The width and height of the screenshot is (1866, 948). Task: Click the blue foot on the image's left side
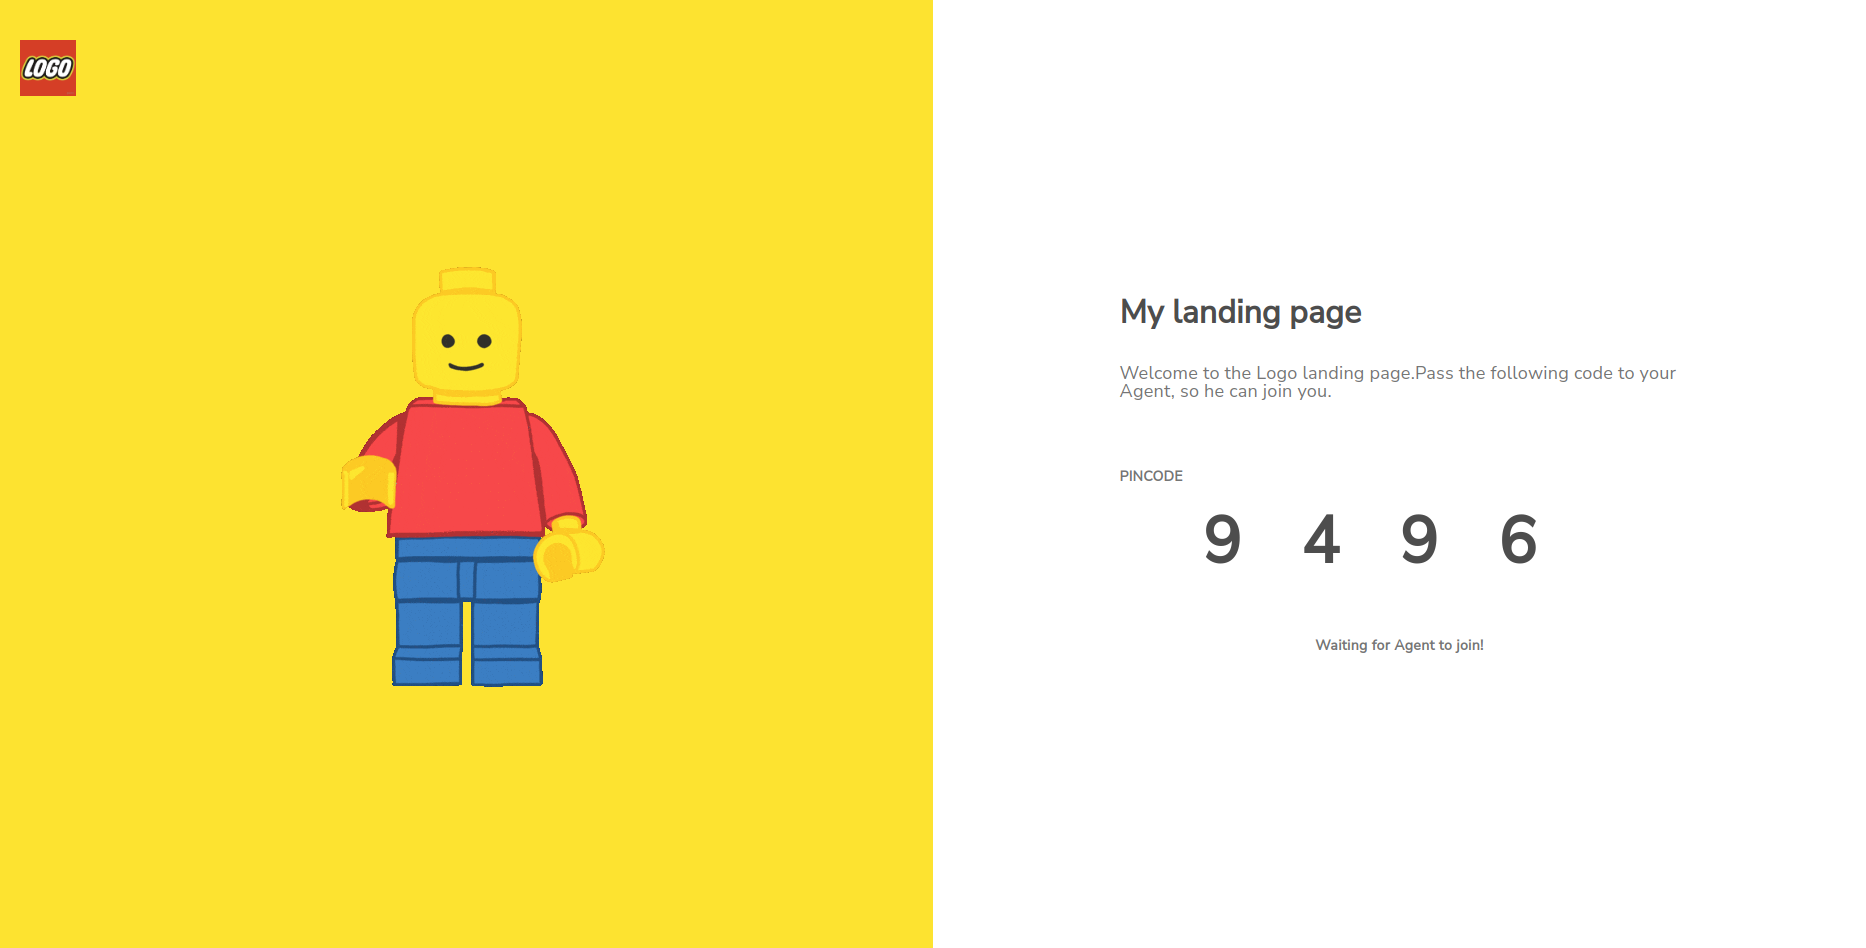pyautogui.click(x=428, y=666)
